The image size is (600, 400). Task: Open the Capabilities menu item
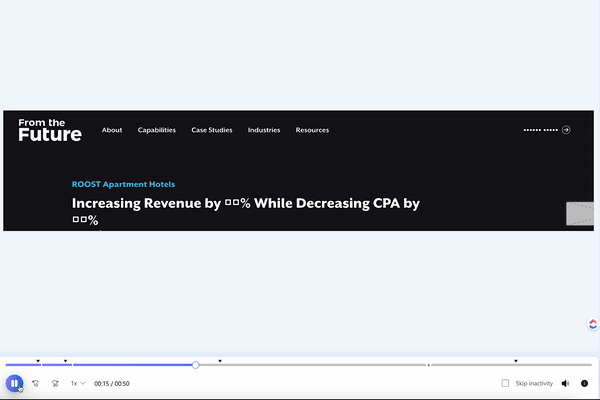click(157, 130)
